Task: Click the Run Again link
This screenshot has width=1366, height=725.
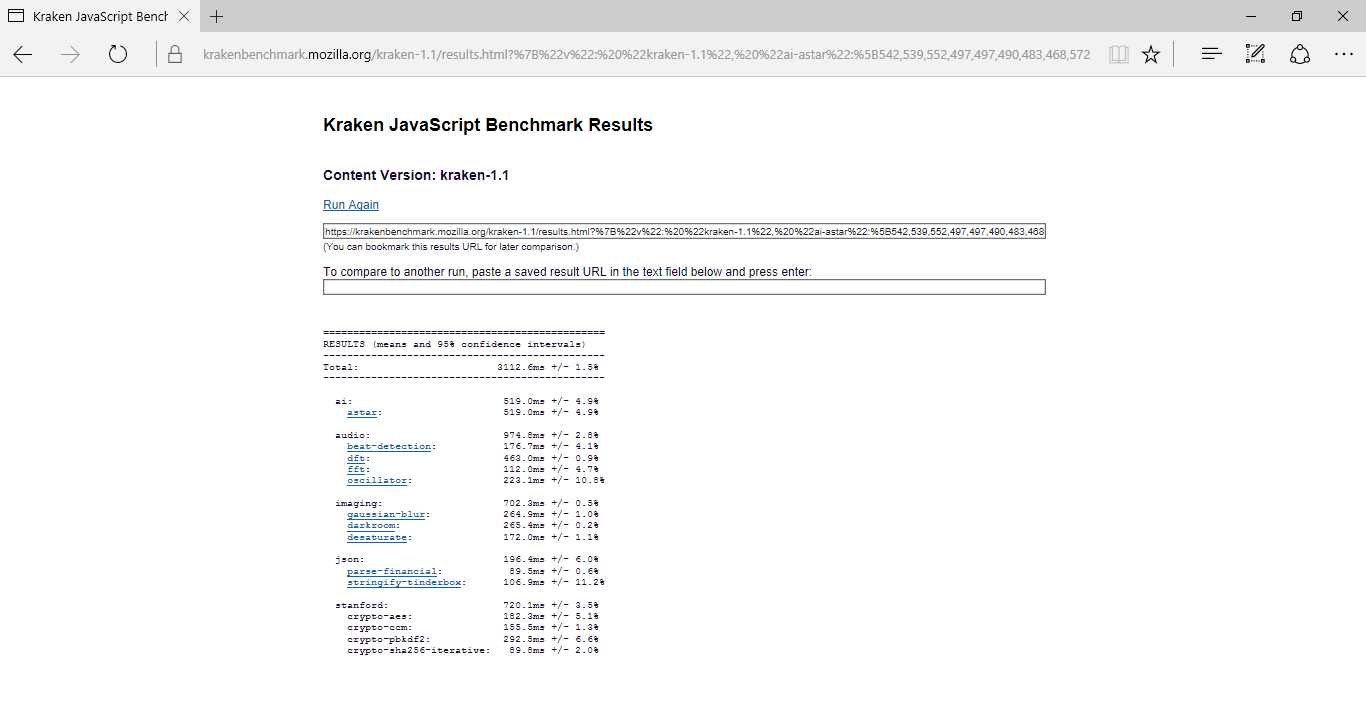Action: coord(351,205)
